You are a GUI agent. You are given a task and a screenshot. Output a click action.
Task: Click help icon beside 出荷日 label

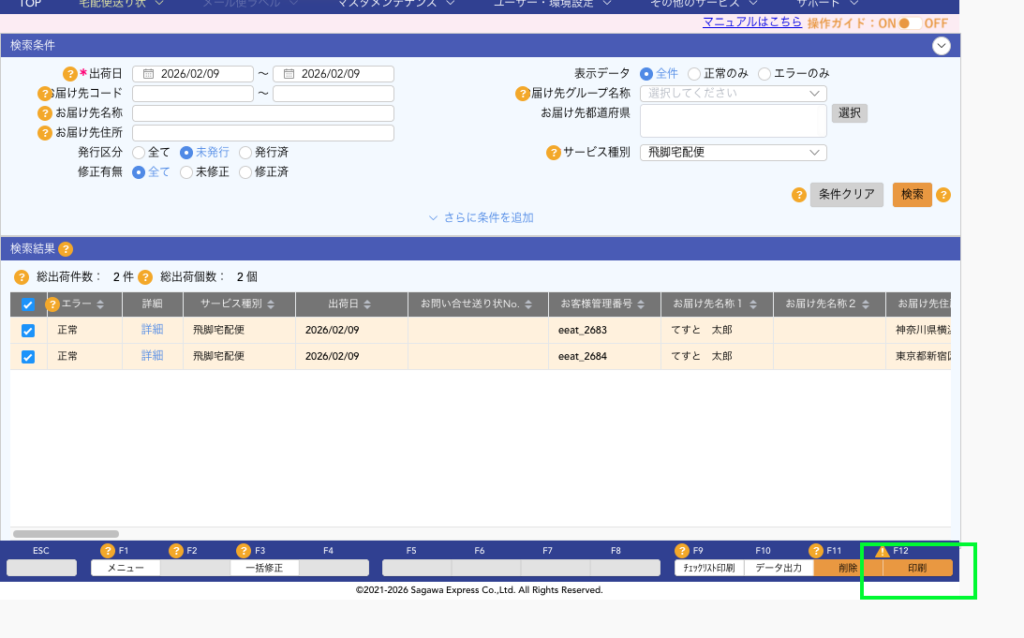(70, 74)
